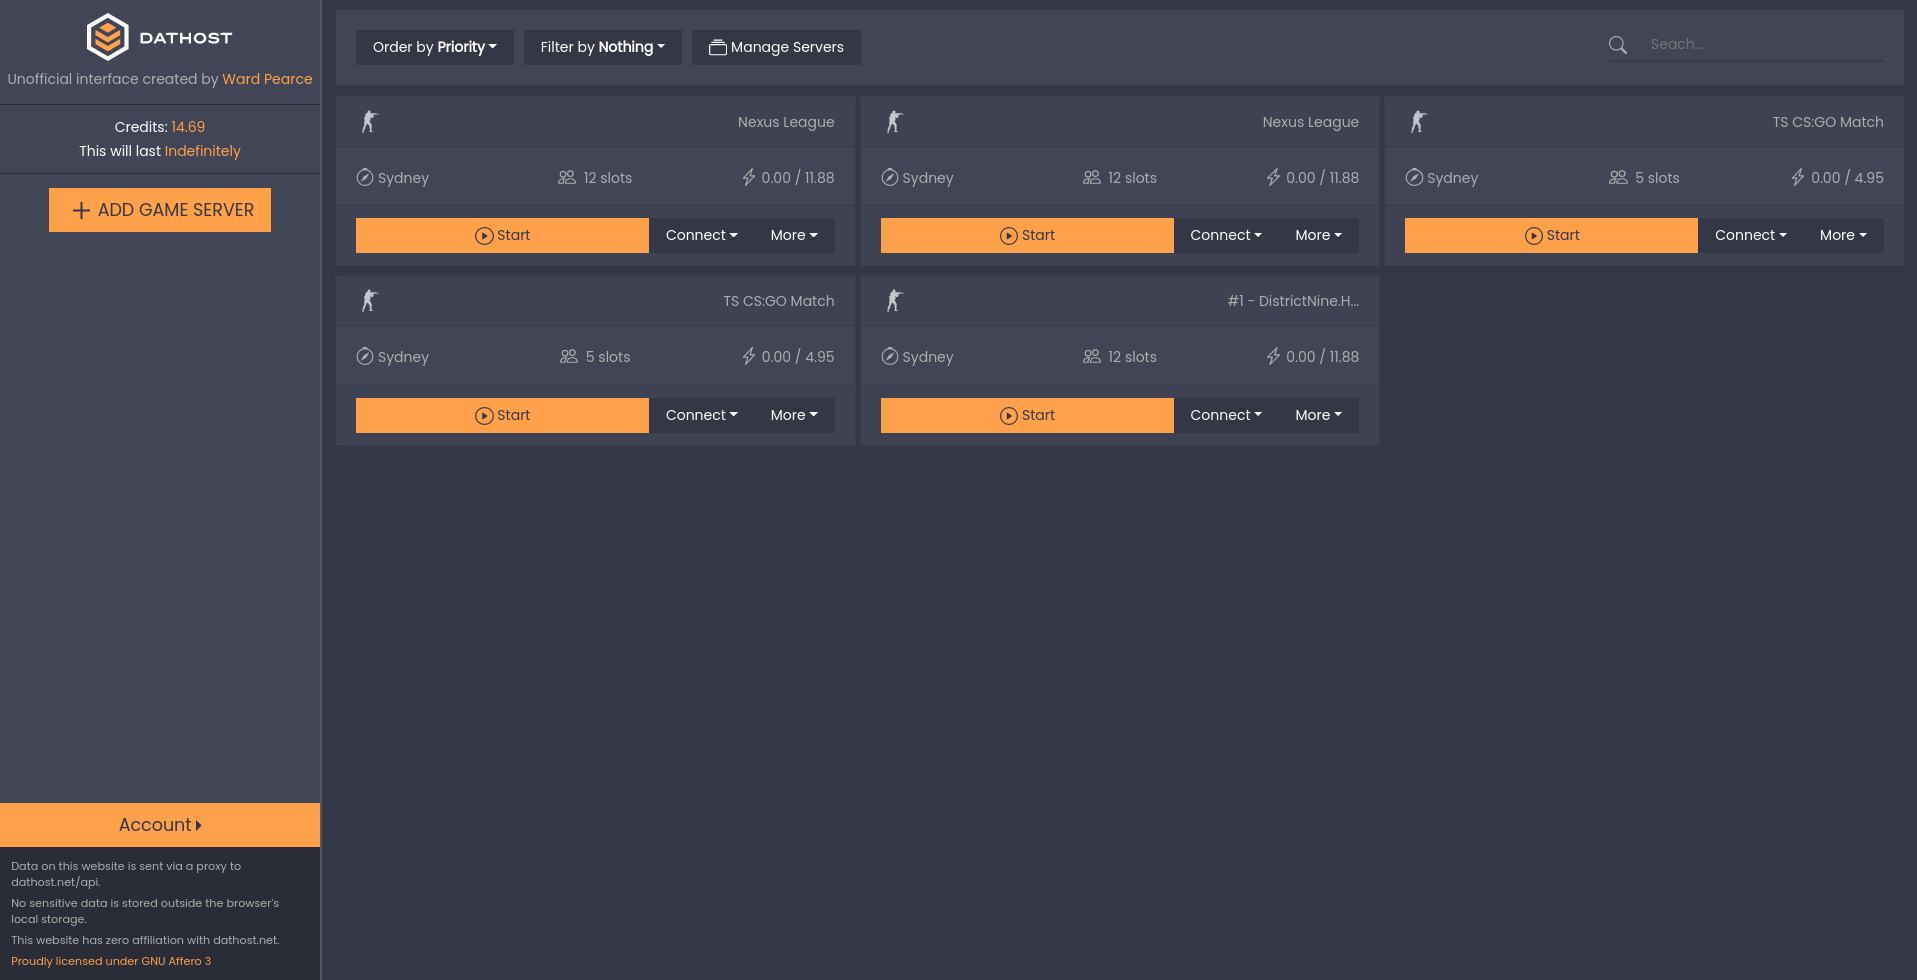1917x980 pixels.
Task: Open Connect dropdown on DistrictNine server
Action: tap(1226, 415)
